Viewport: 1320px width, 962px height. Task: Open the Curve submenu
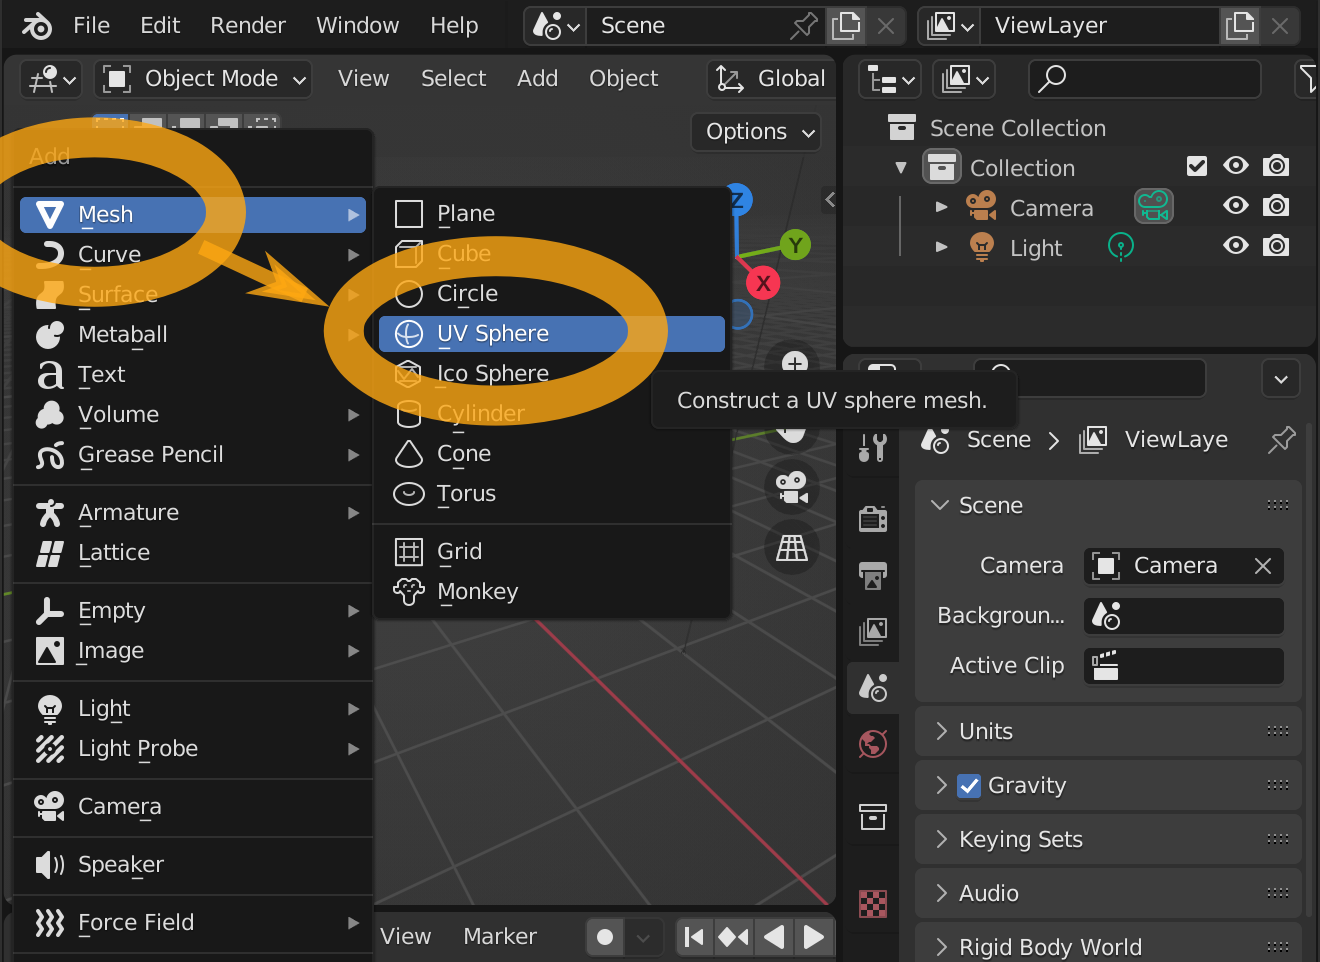coord(193,255)
